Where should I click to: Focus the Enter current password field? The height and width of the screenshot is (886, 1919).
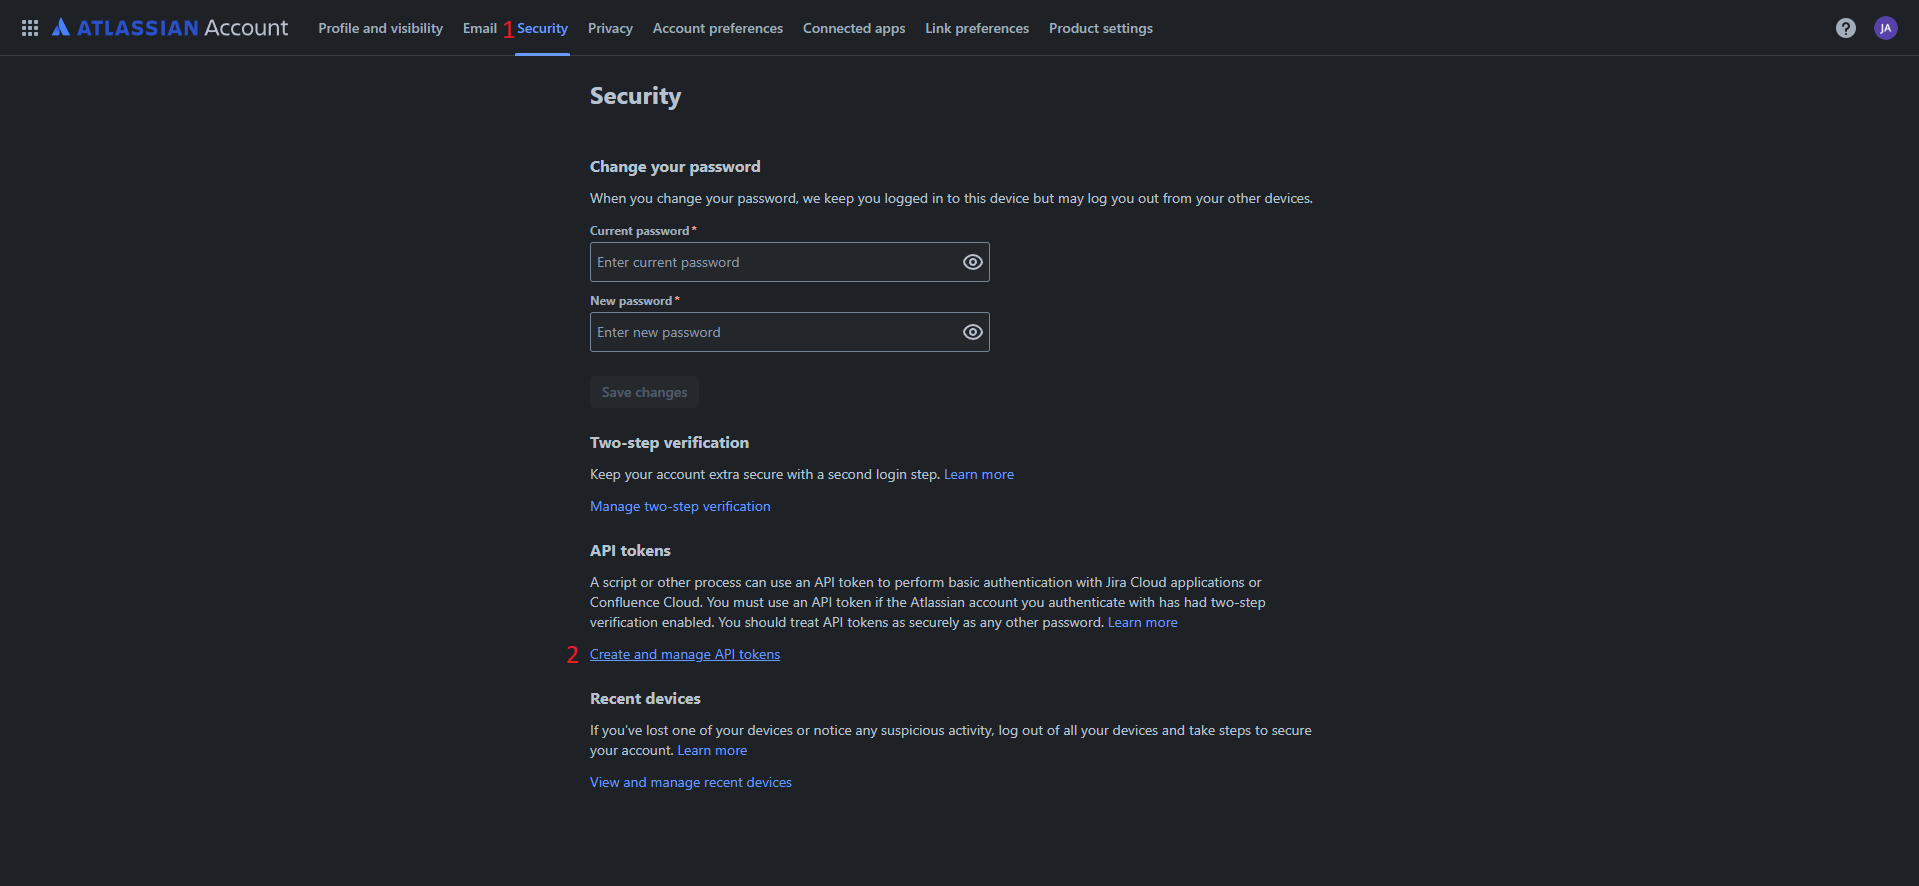coord(770,262)
